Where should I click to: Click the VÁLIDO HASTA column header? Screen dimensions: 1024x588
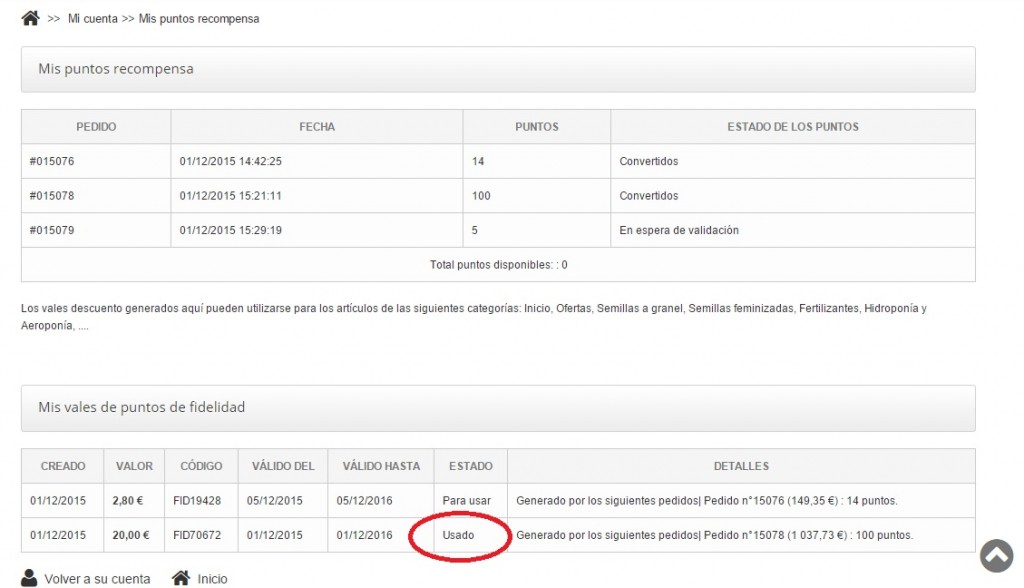[x=381, y=466]
